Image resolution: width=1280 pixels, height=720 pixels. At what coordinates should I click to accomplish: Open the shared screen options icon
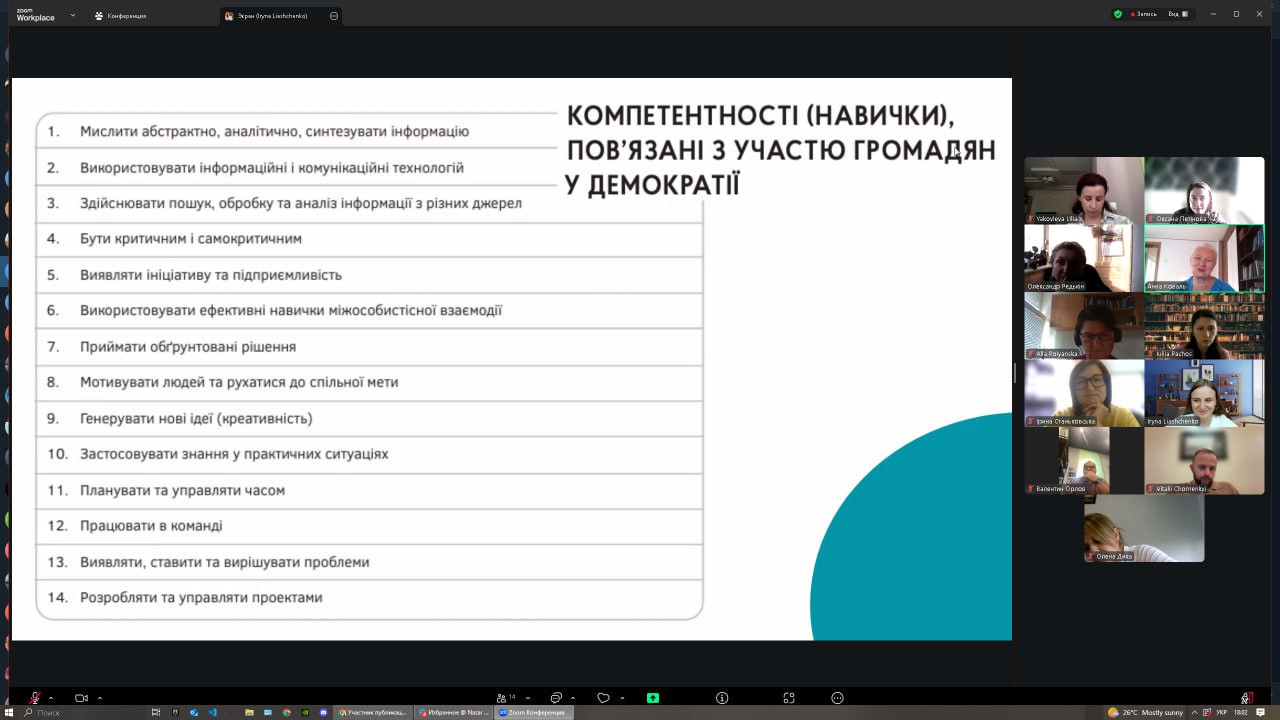pyautogui.click(x=333, y=16)
